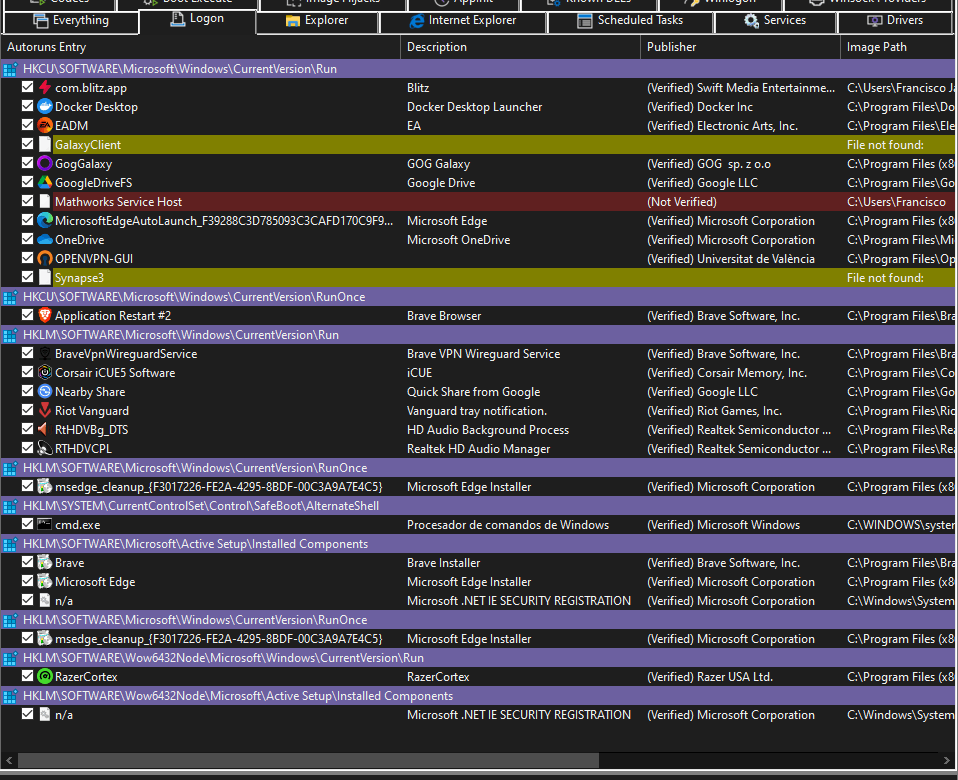Click the Brave installer icon under Installed Components

[x=45, y=562]
